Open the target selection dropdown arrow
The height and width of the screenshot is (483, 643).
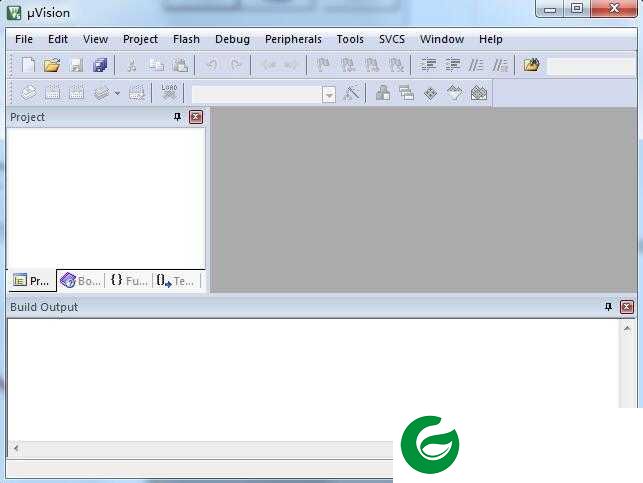click(328, 95)
